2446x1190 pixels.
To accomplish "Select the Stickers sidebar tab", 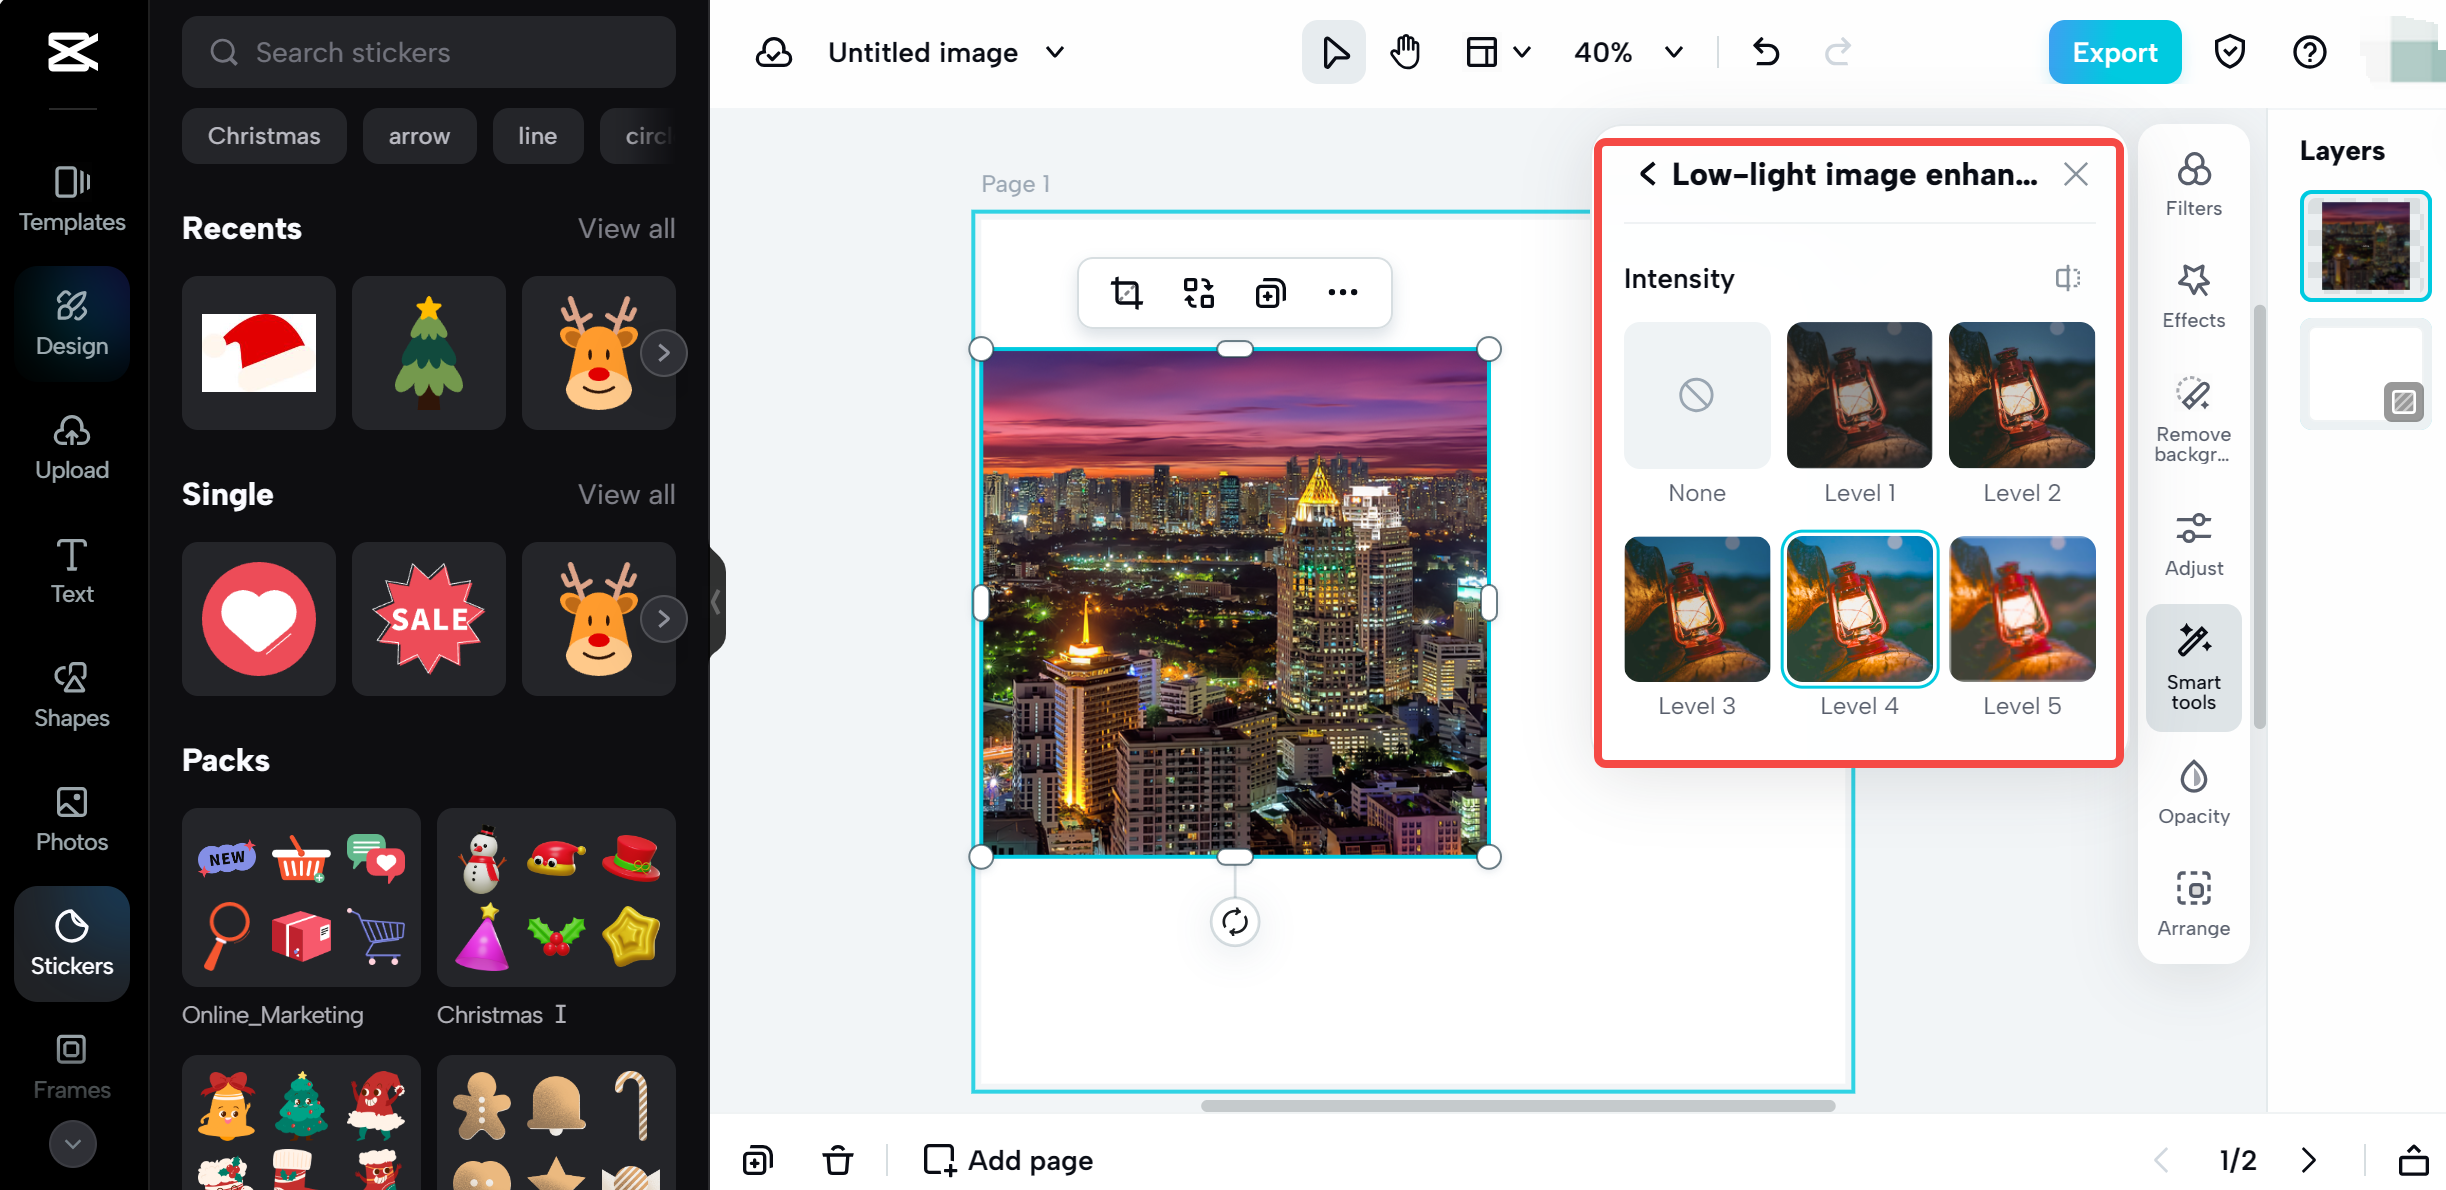I will (72, 943).
